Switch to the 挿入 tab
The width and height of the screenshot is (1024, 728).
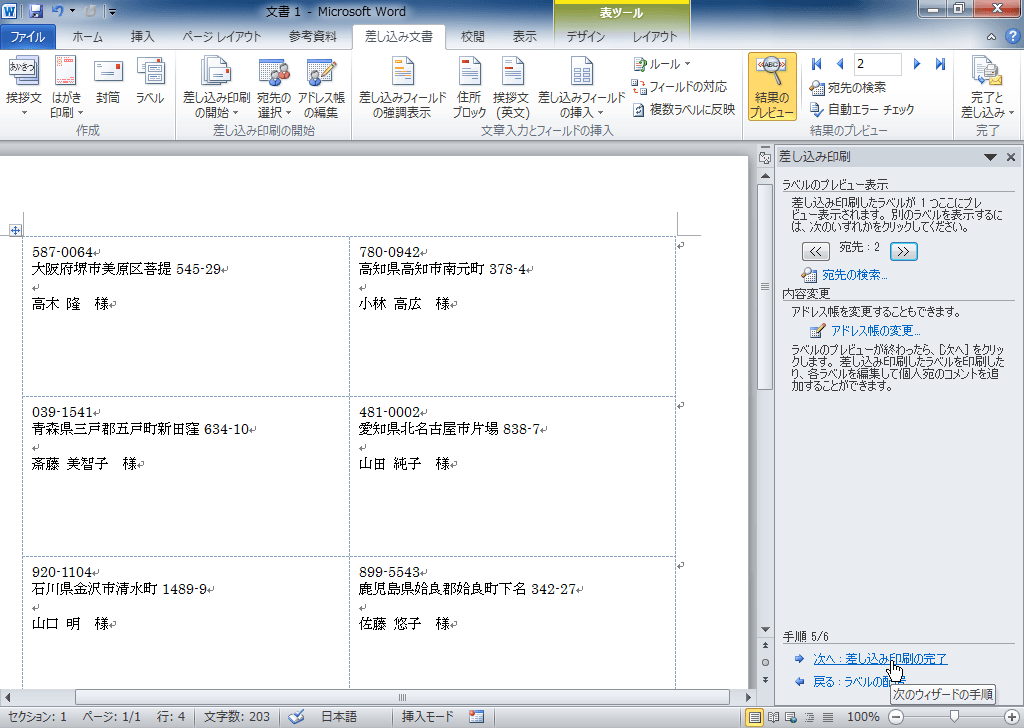pyautogui.click(x=142, y=37)
